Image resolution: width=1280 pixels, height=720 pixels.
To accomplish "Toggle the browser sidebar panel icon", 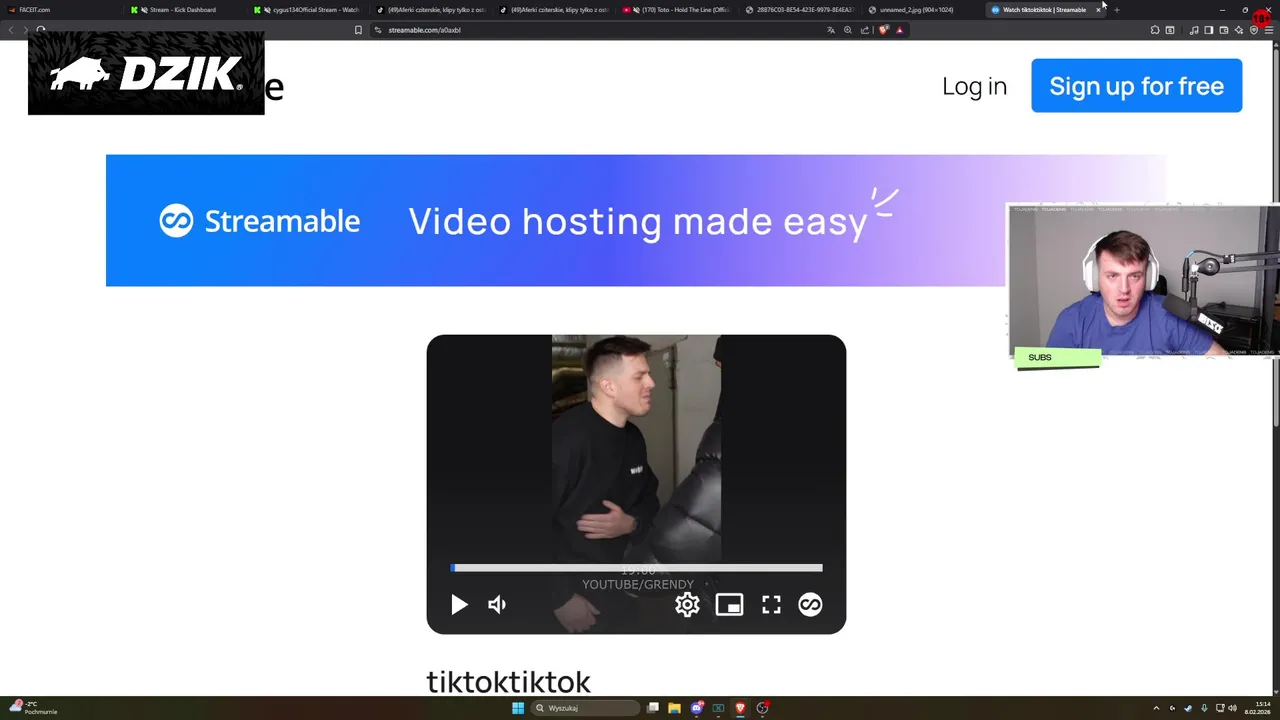I will pos(1208,30).
